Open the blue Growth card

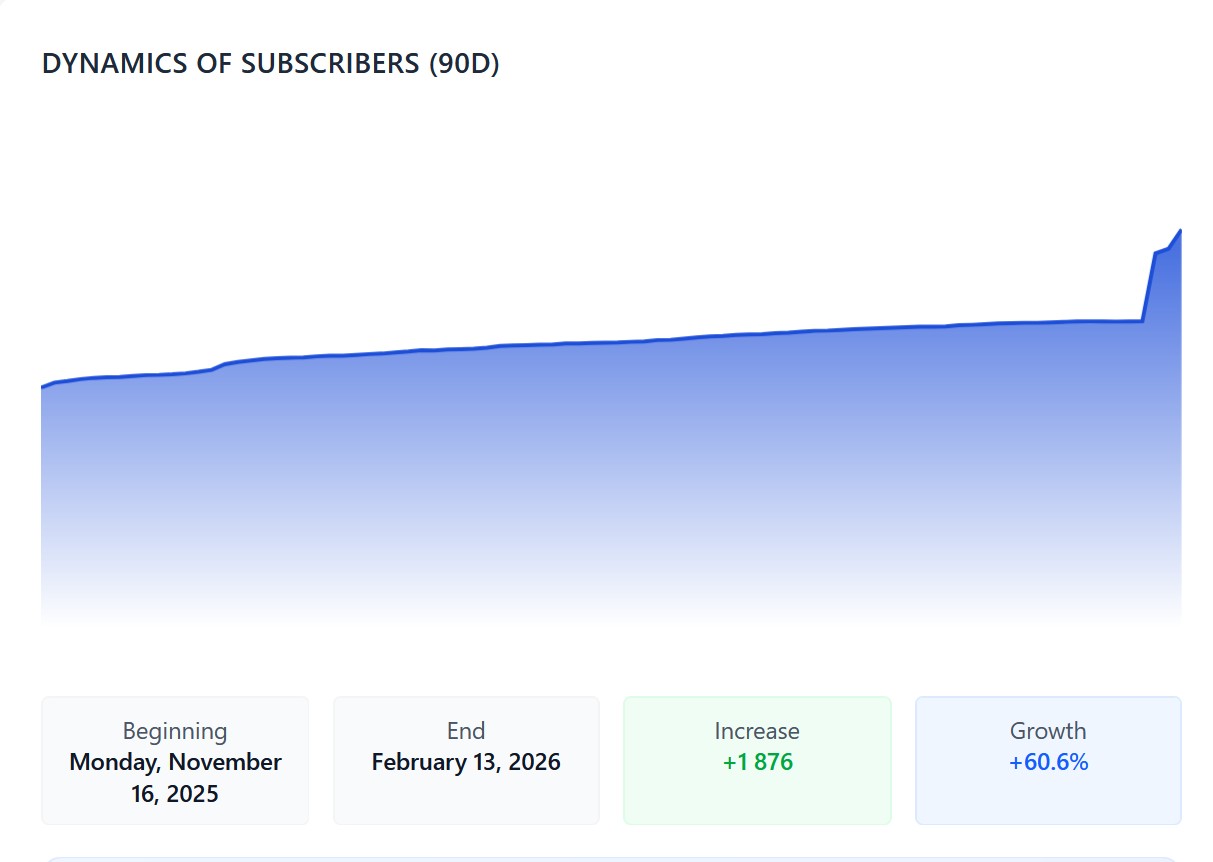[x=1048, y=760]
